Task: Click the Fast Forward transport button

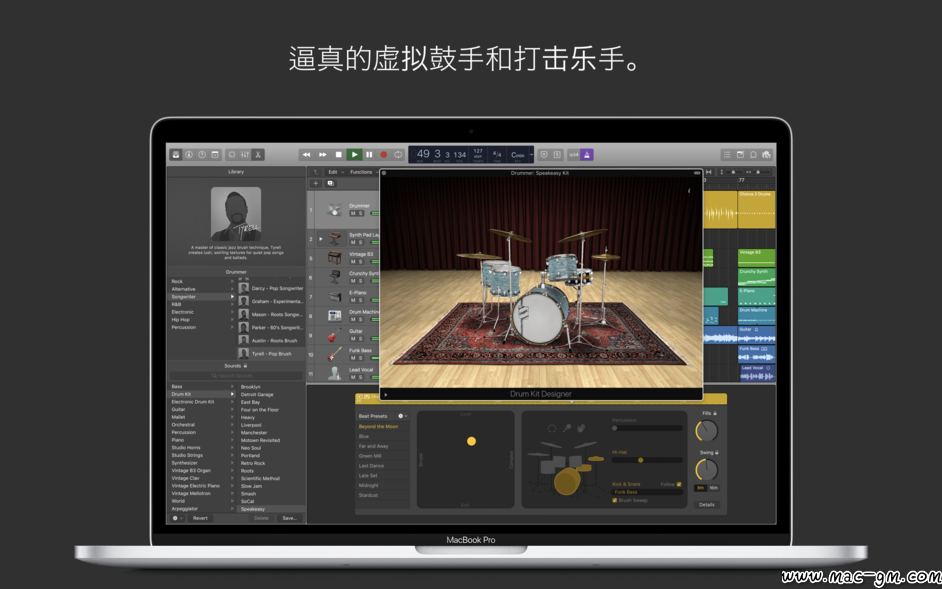Action: click(x=323, y=154)
